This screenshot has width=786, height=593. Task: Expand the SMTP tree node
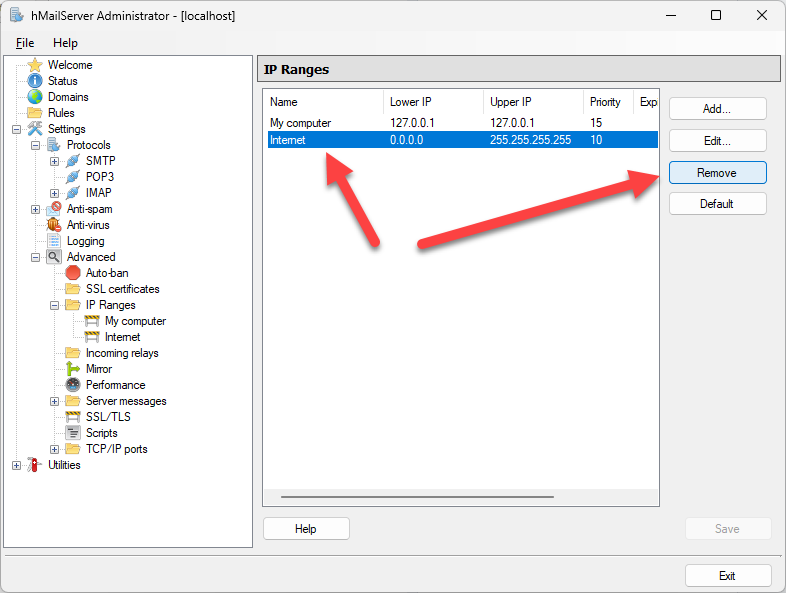[55, 161]
